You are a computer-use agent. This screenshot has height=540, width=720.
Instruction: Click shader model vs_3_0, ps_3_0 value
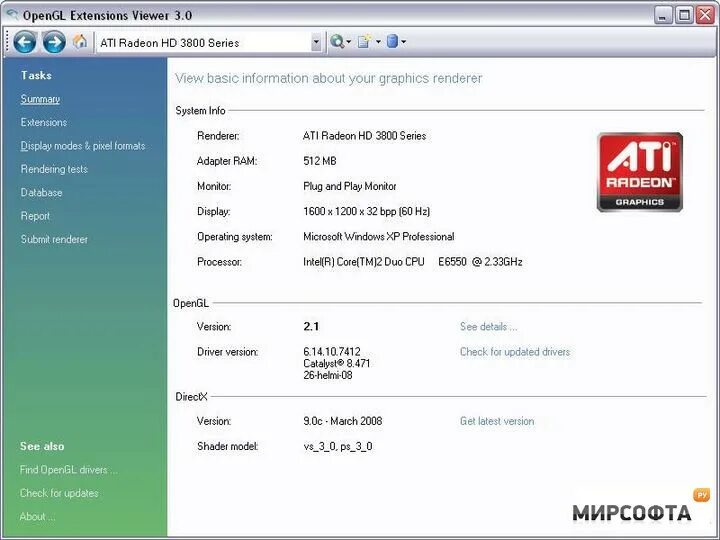point(338,446)
